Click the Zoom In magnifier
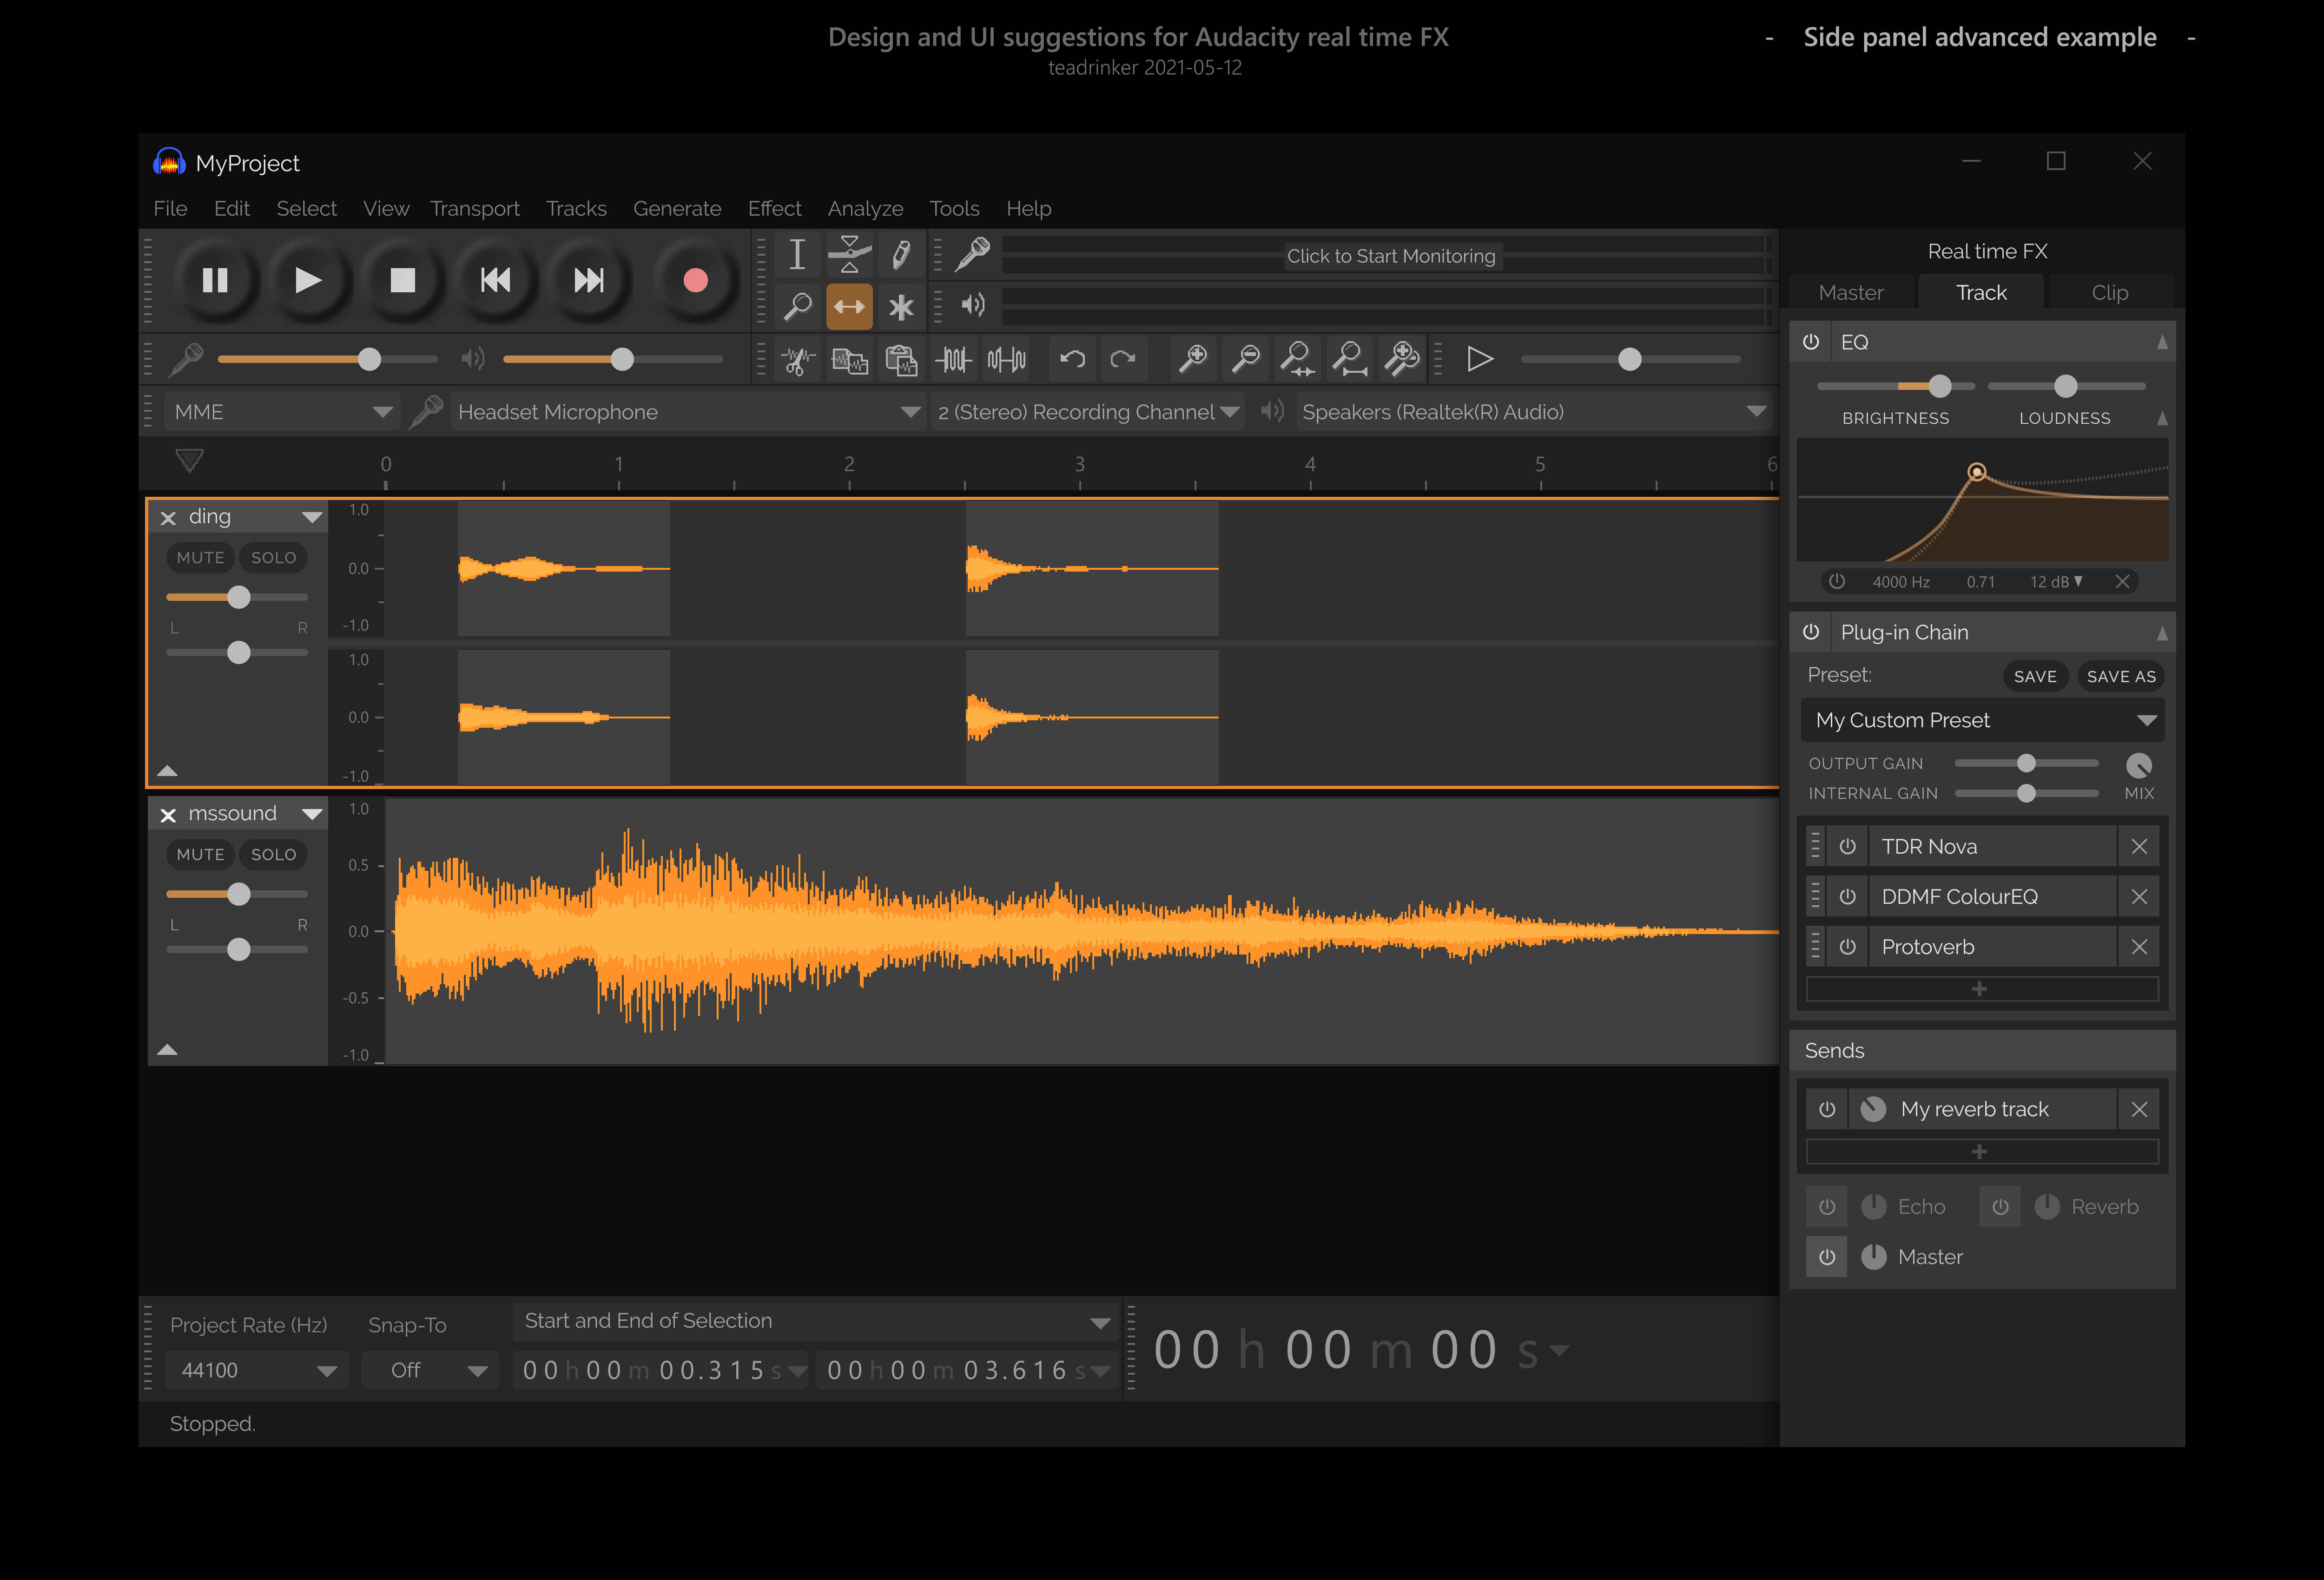 [1193, 359]
